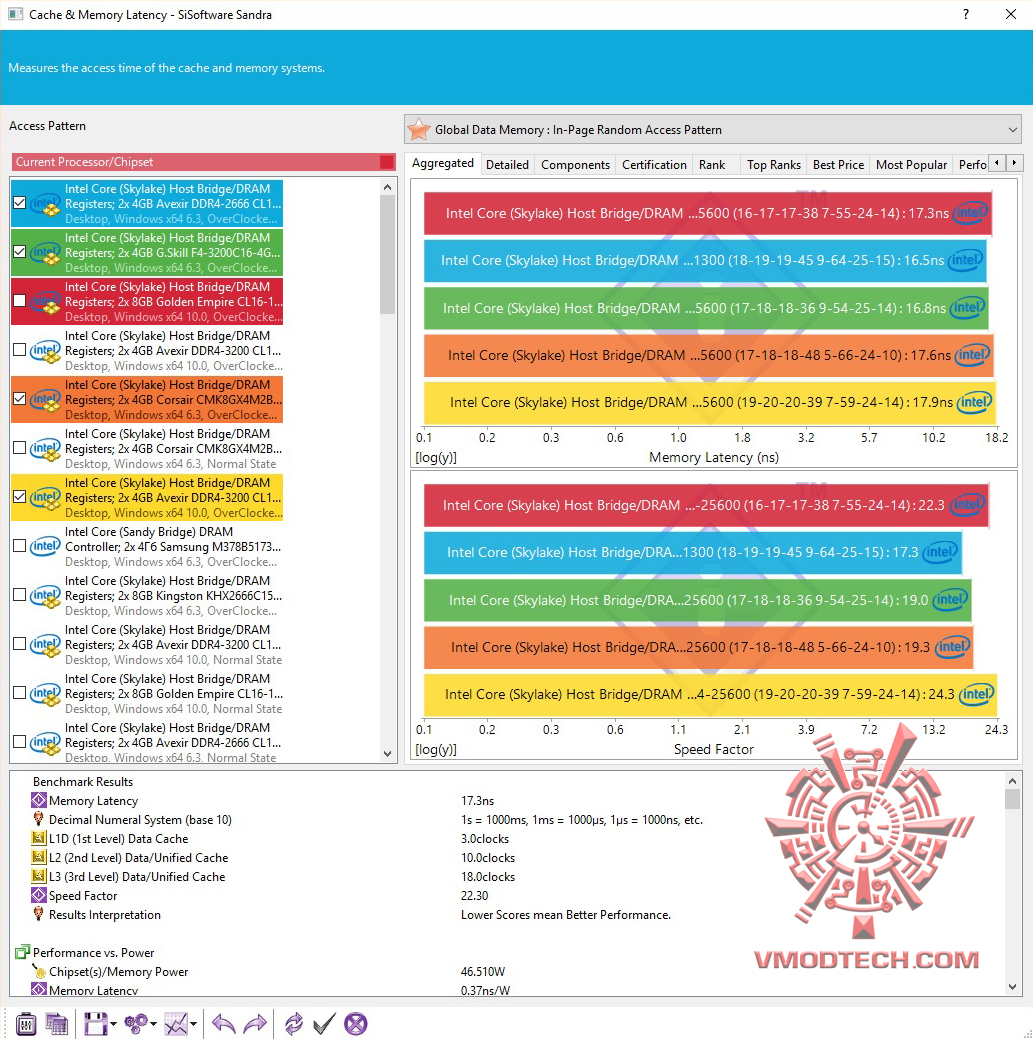Click red swatch in Current Processor/Chipset bar

click(x=387, y=162)
